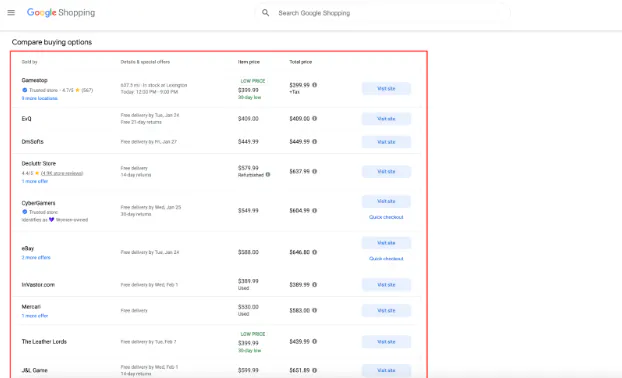The height and width of the screenshot is (378, 622).
Task: Click the $637.99 total price
Action: 299,171
